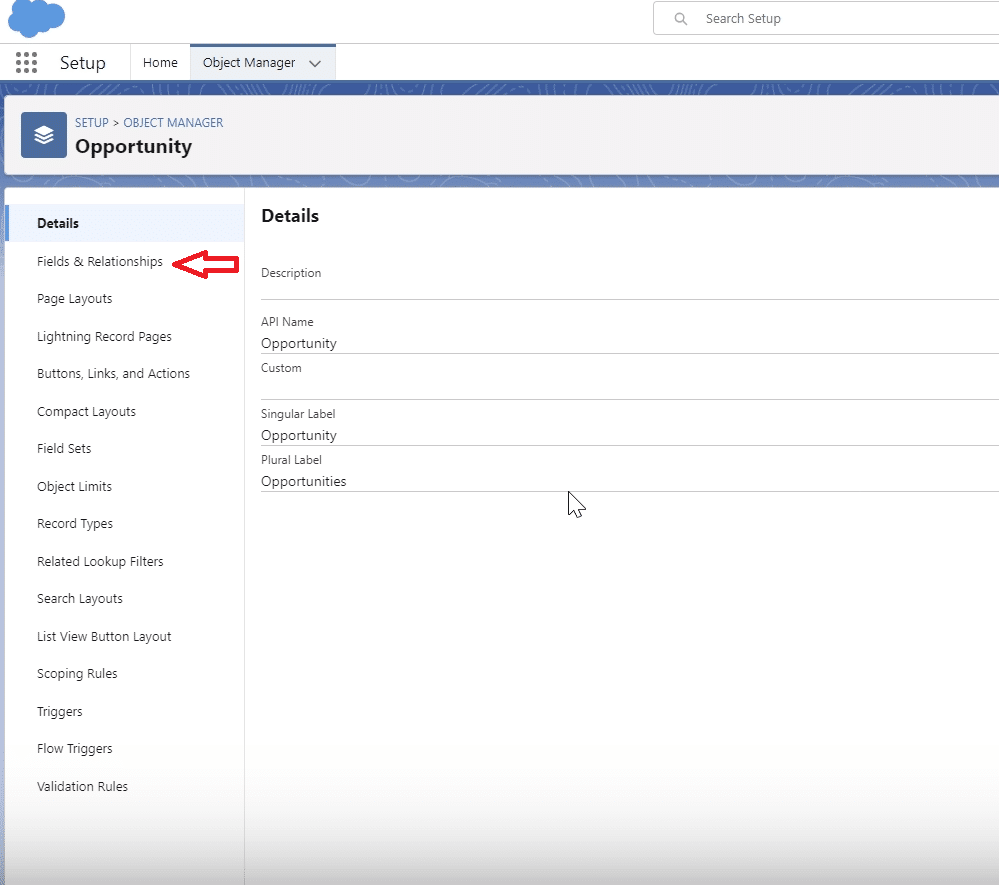This screenshot has width=999, height=885.
Task: Click the API Name value Opportunity
Action: pos(299,343)
